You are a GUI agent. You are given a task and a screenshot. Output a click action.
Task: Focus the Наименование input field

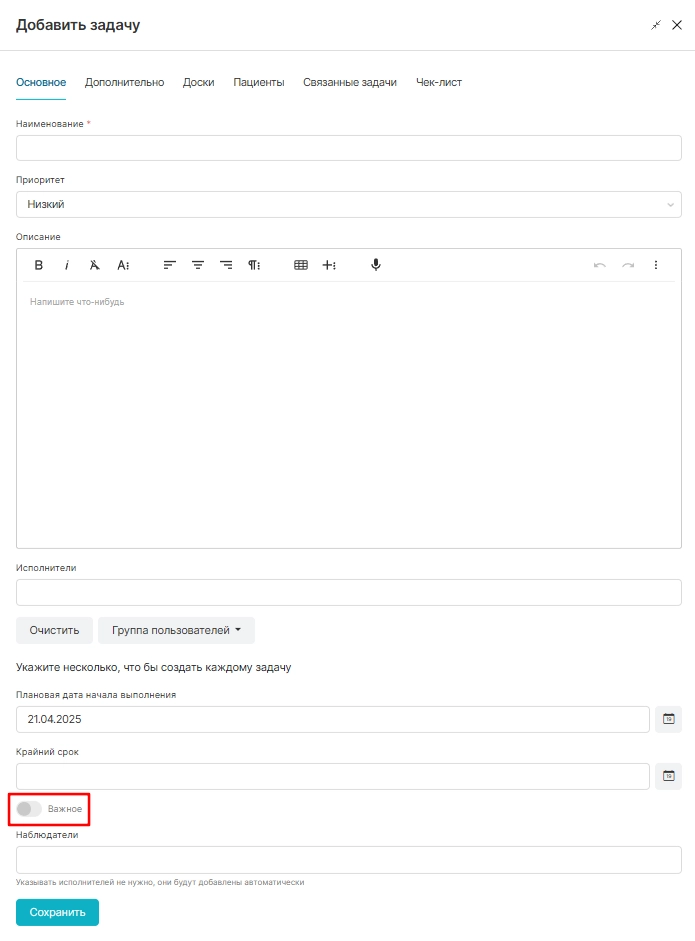pyautogui.click(x=349, y=148)
